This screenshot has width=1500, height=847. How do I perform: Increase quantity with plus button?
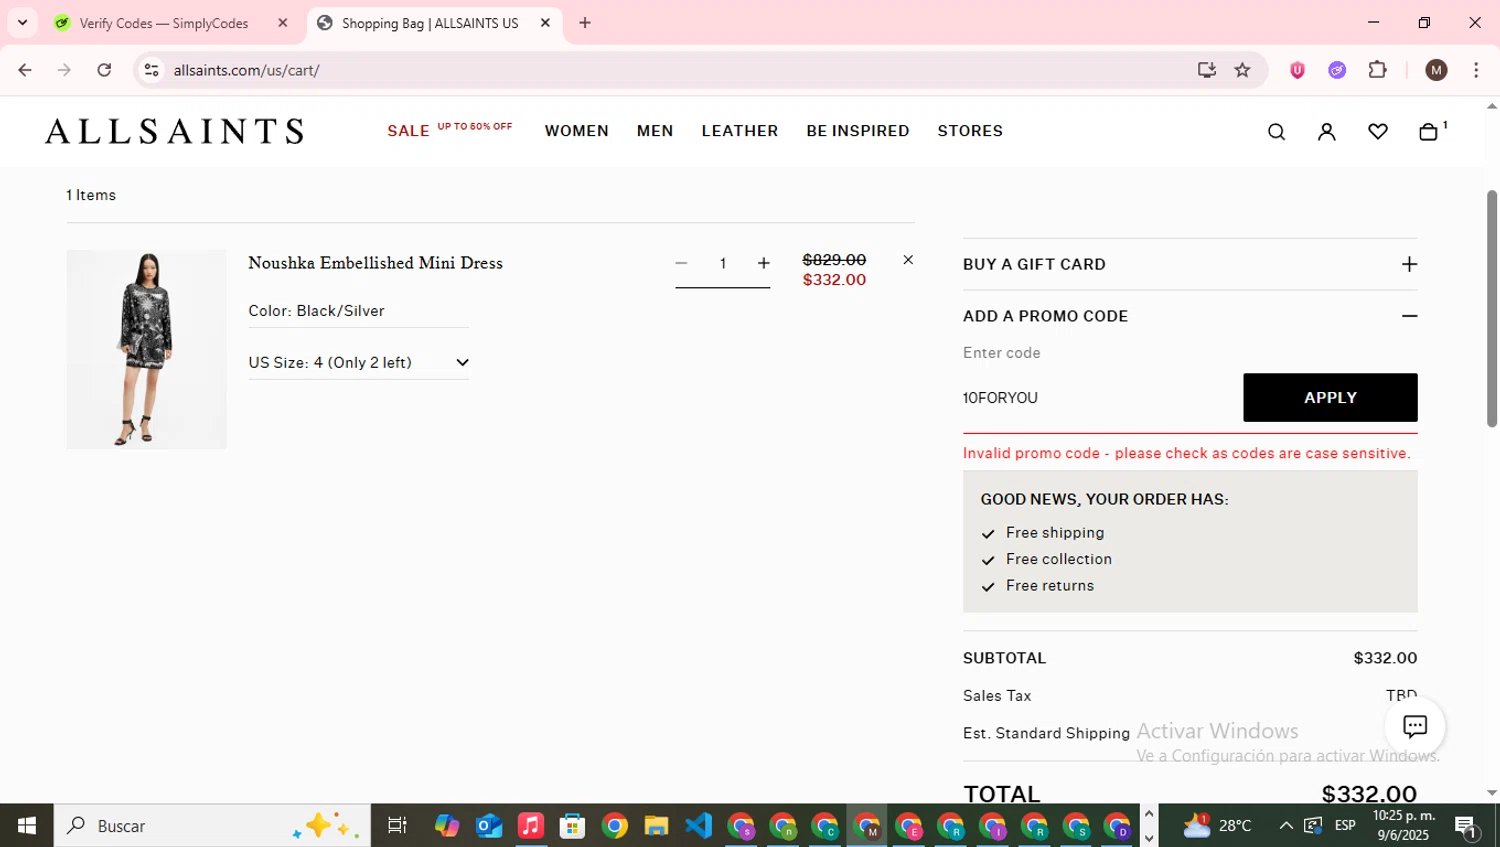tap(764, 263)
